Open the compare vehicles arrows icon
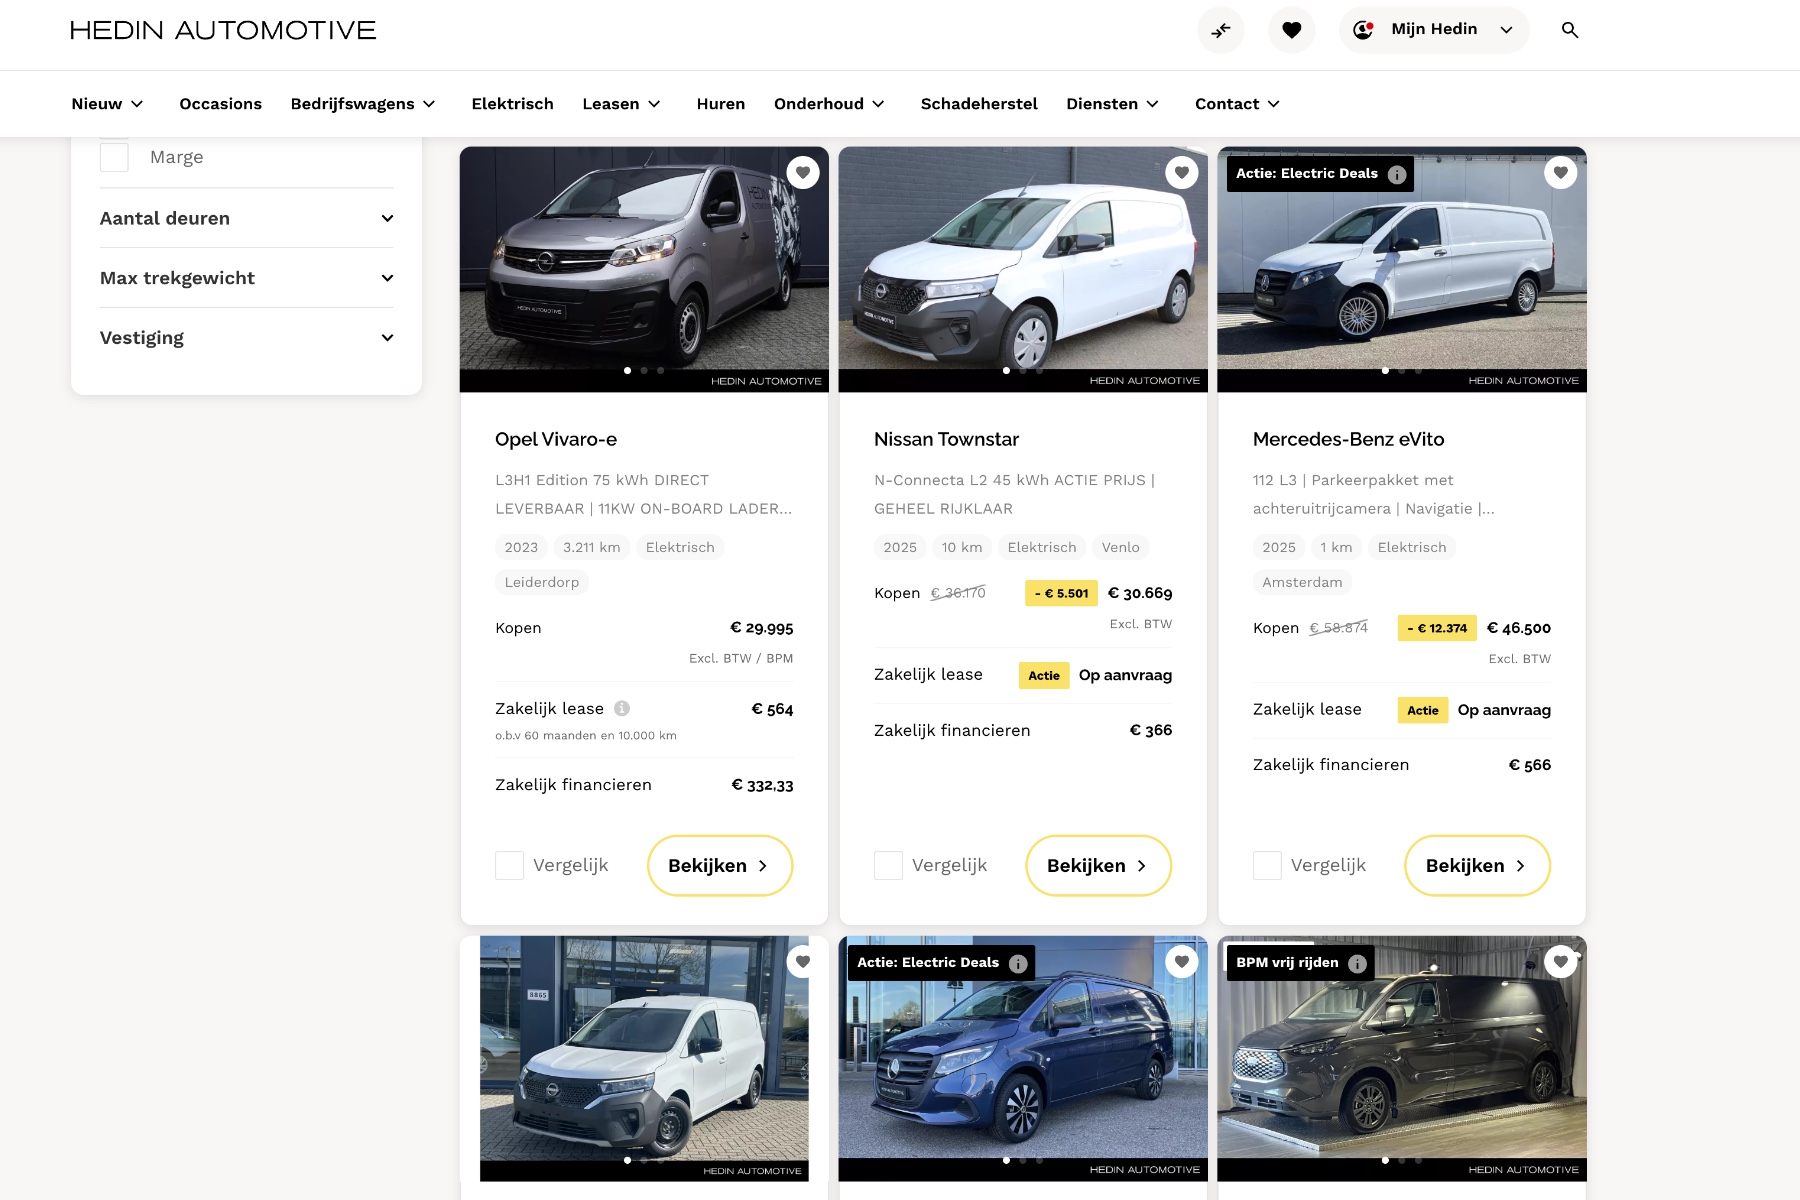 pos(1221,30)
